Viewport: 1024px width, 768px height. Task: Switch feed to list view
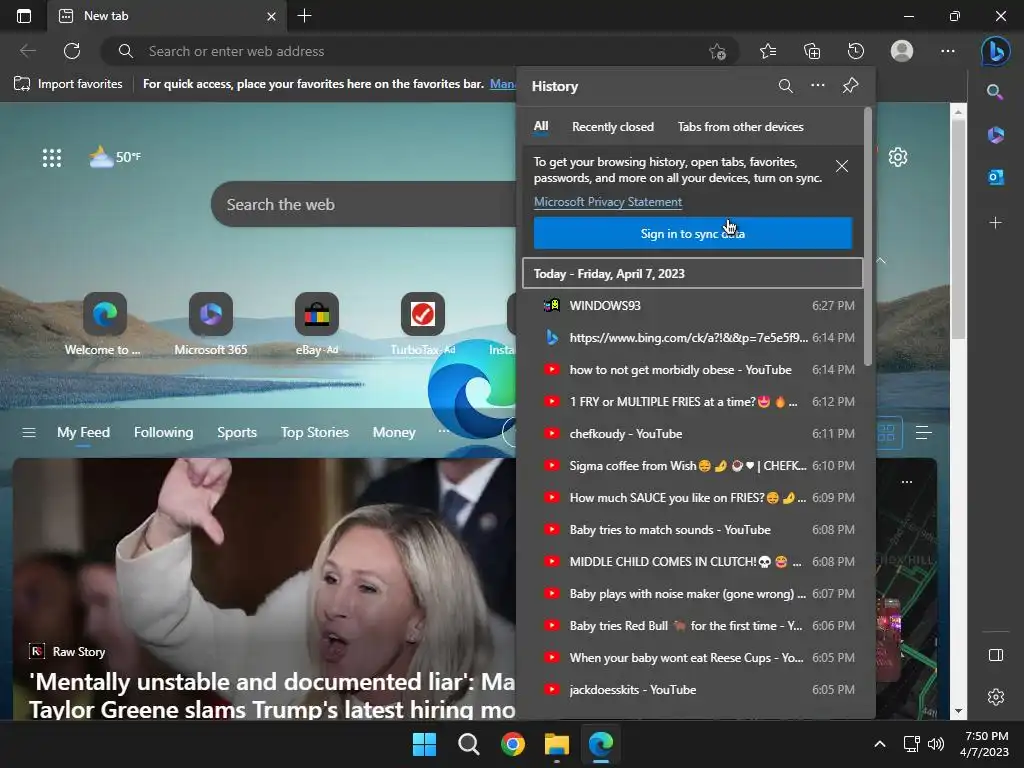pos(923,432)
